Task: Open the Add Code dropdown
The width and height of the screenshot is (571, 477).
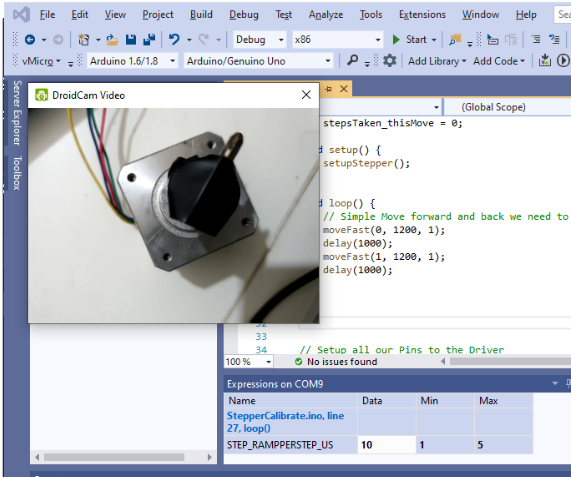Action: click(499, 61)
